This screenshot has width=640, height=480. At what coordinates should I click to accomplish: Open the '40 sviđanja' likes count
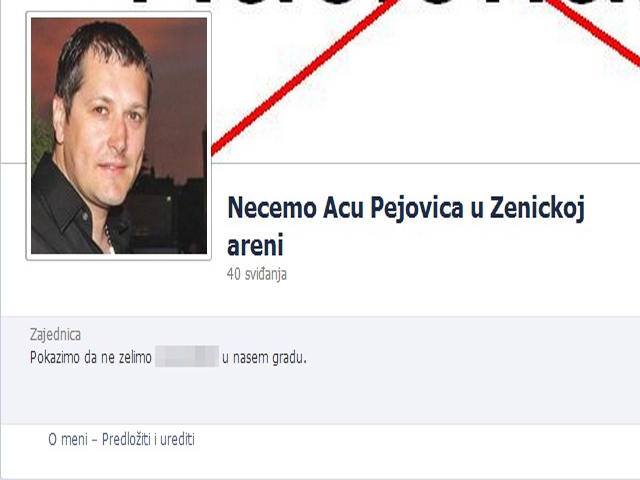coord(257,274)
